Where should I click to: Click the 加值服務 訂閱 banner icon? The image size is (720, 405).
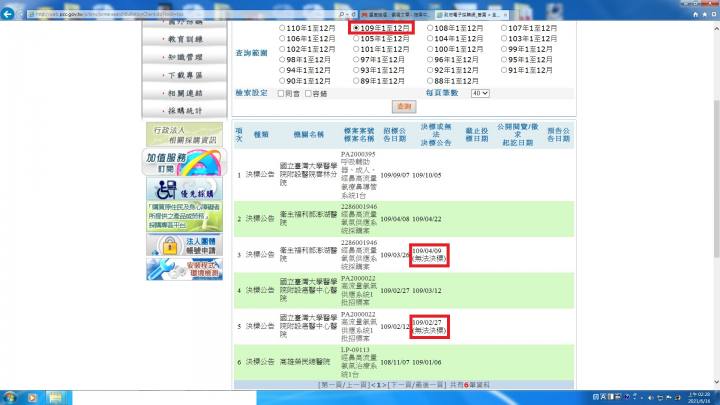(168, 164)
